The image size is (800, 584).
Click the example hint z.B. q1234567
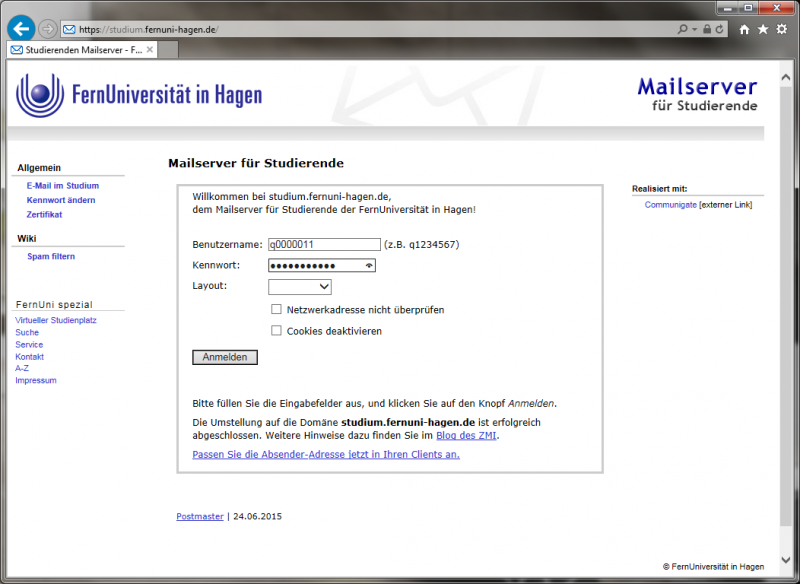[421, 244]
